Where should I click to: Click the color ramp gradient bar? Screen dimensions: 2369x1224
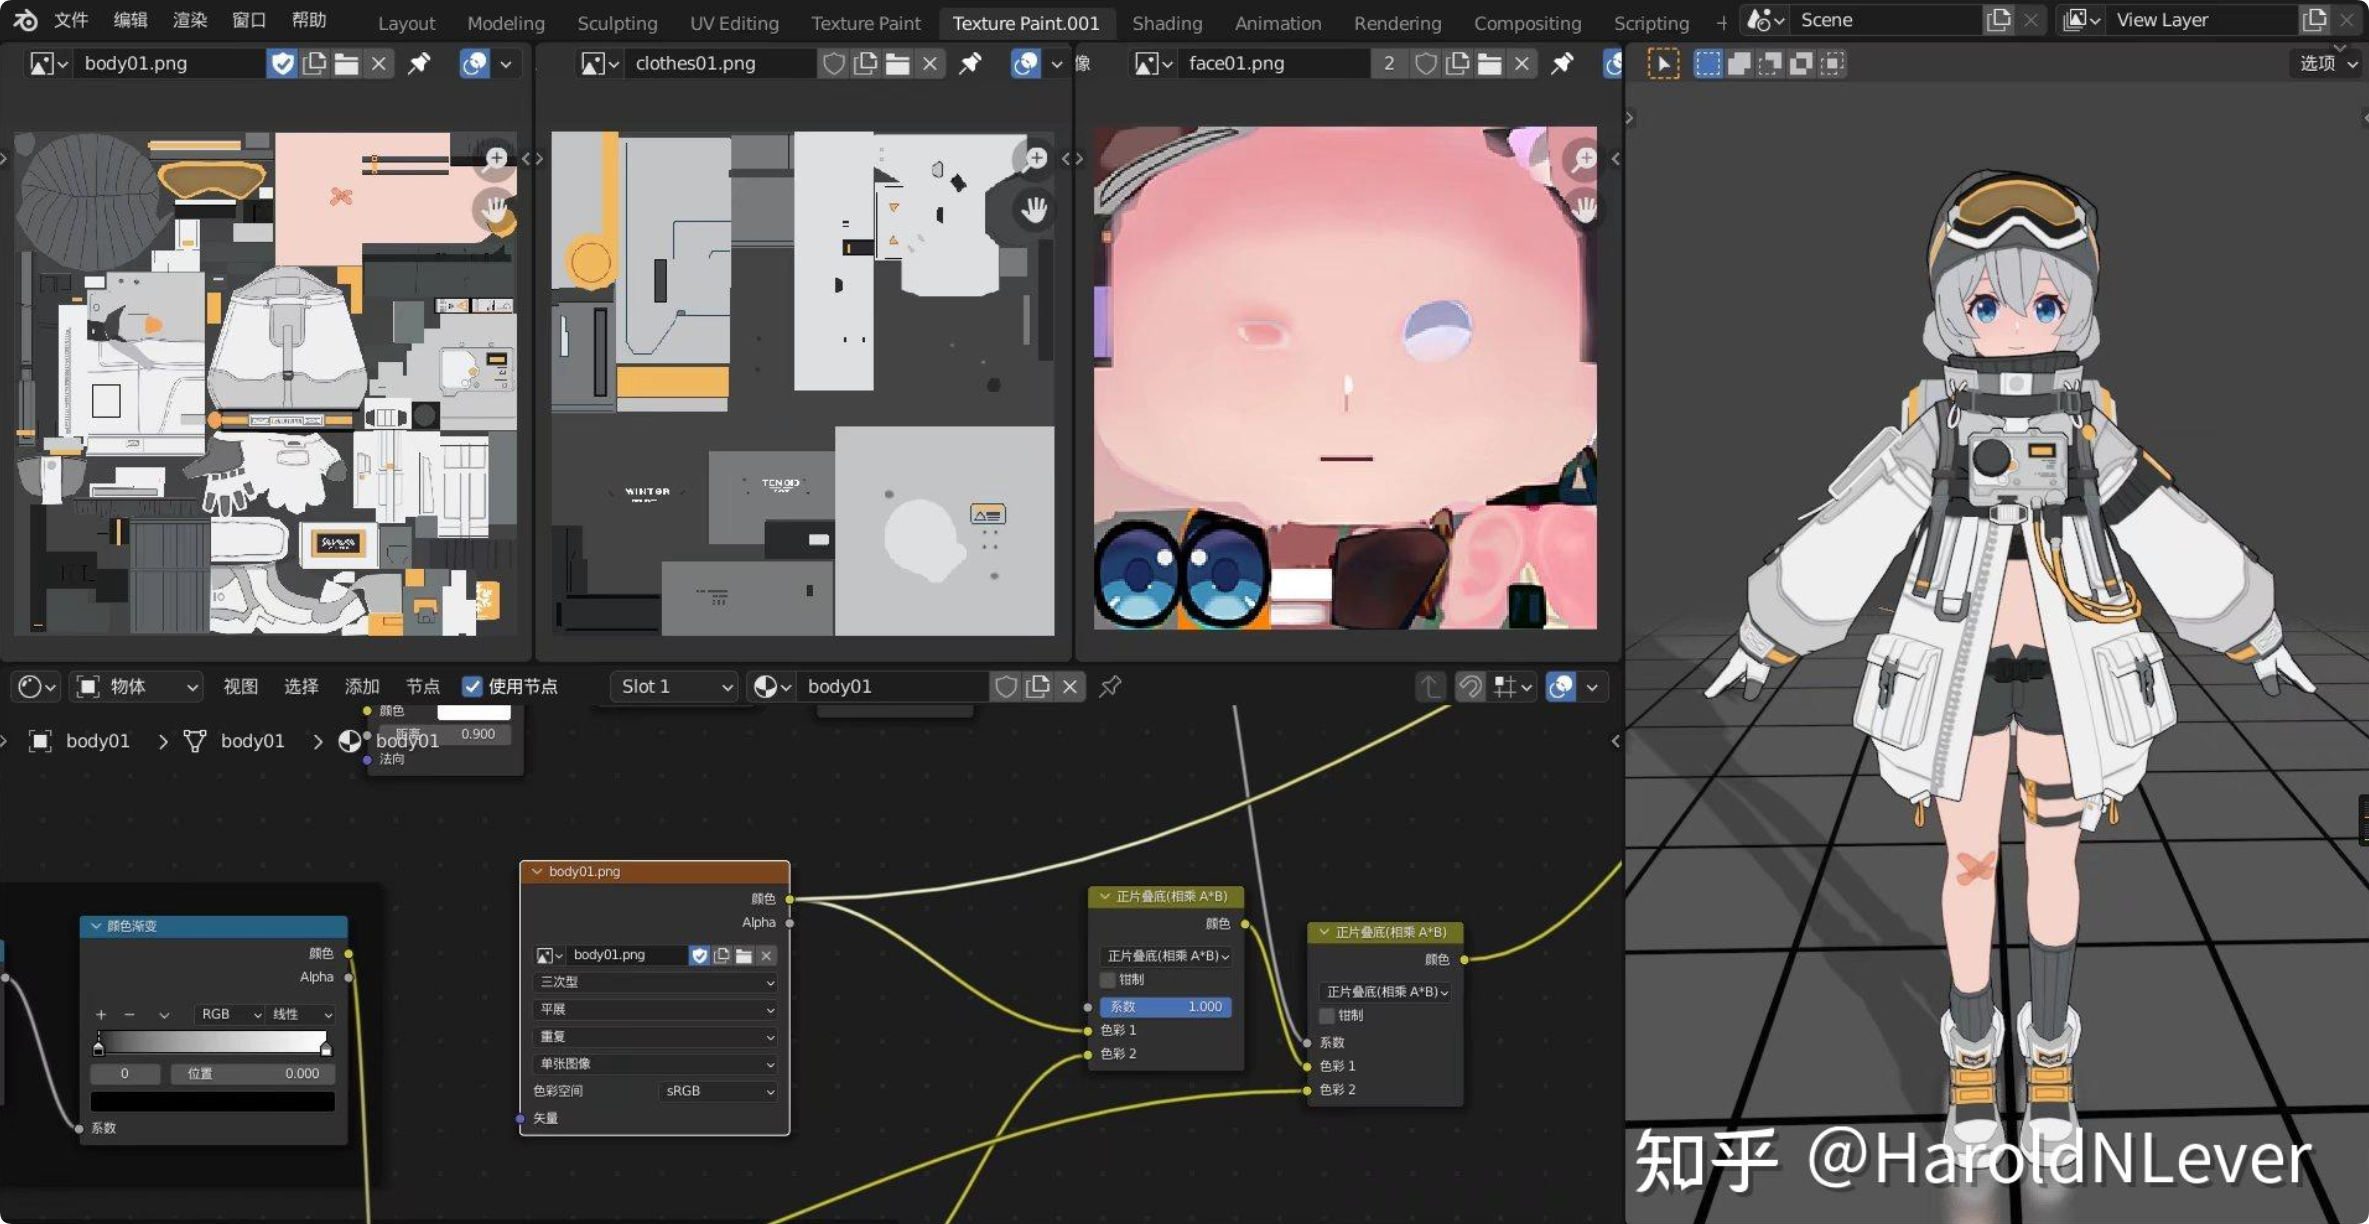pyautogui.click(x=212, y=1042)
